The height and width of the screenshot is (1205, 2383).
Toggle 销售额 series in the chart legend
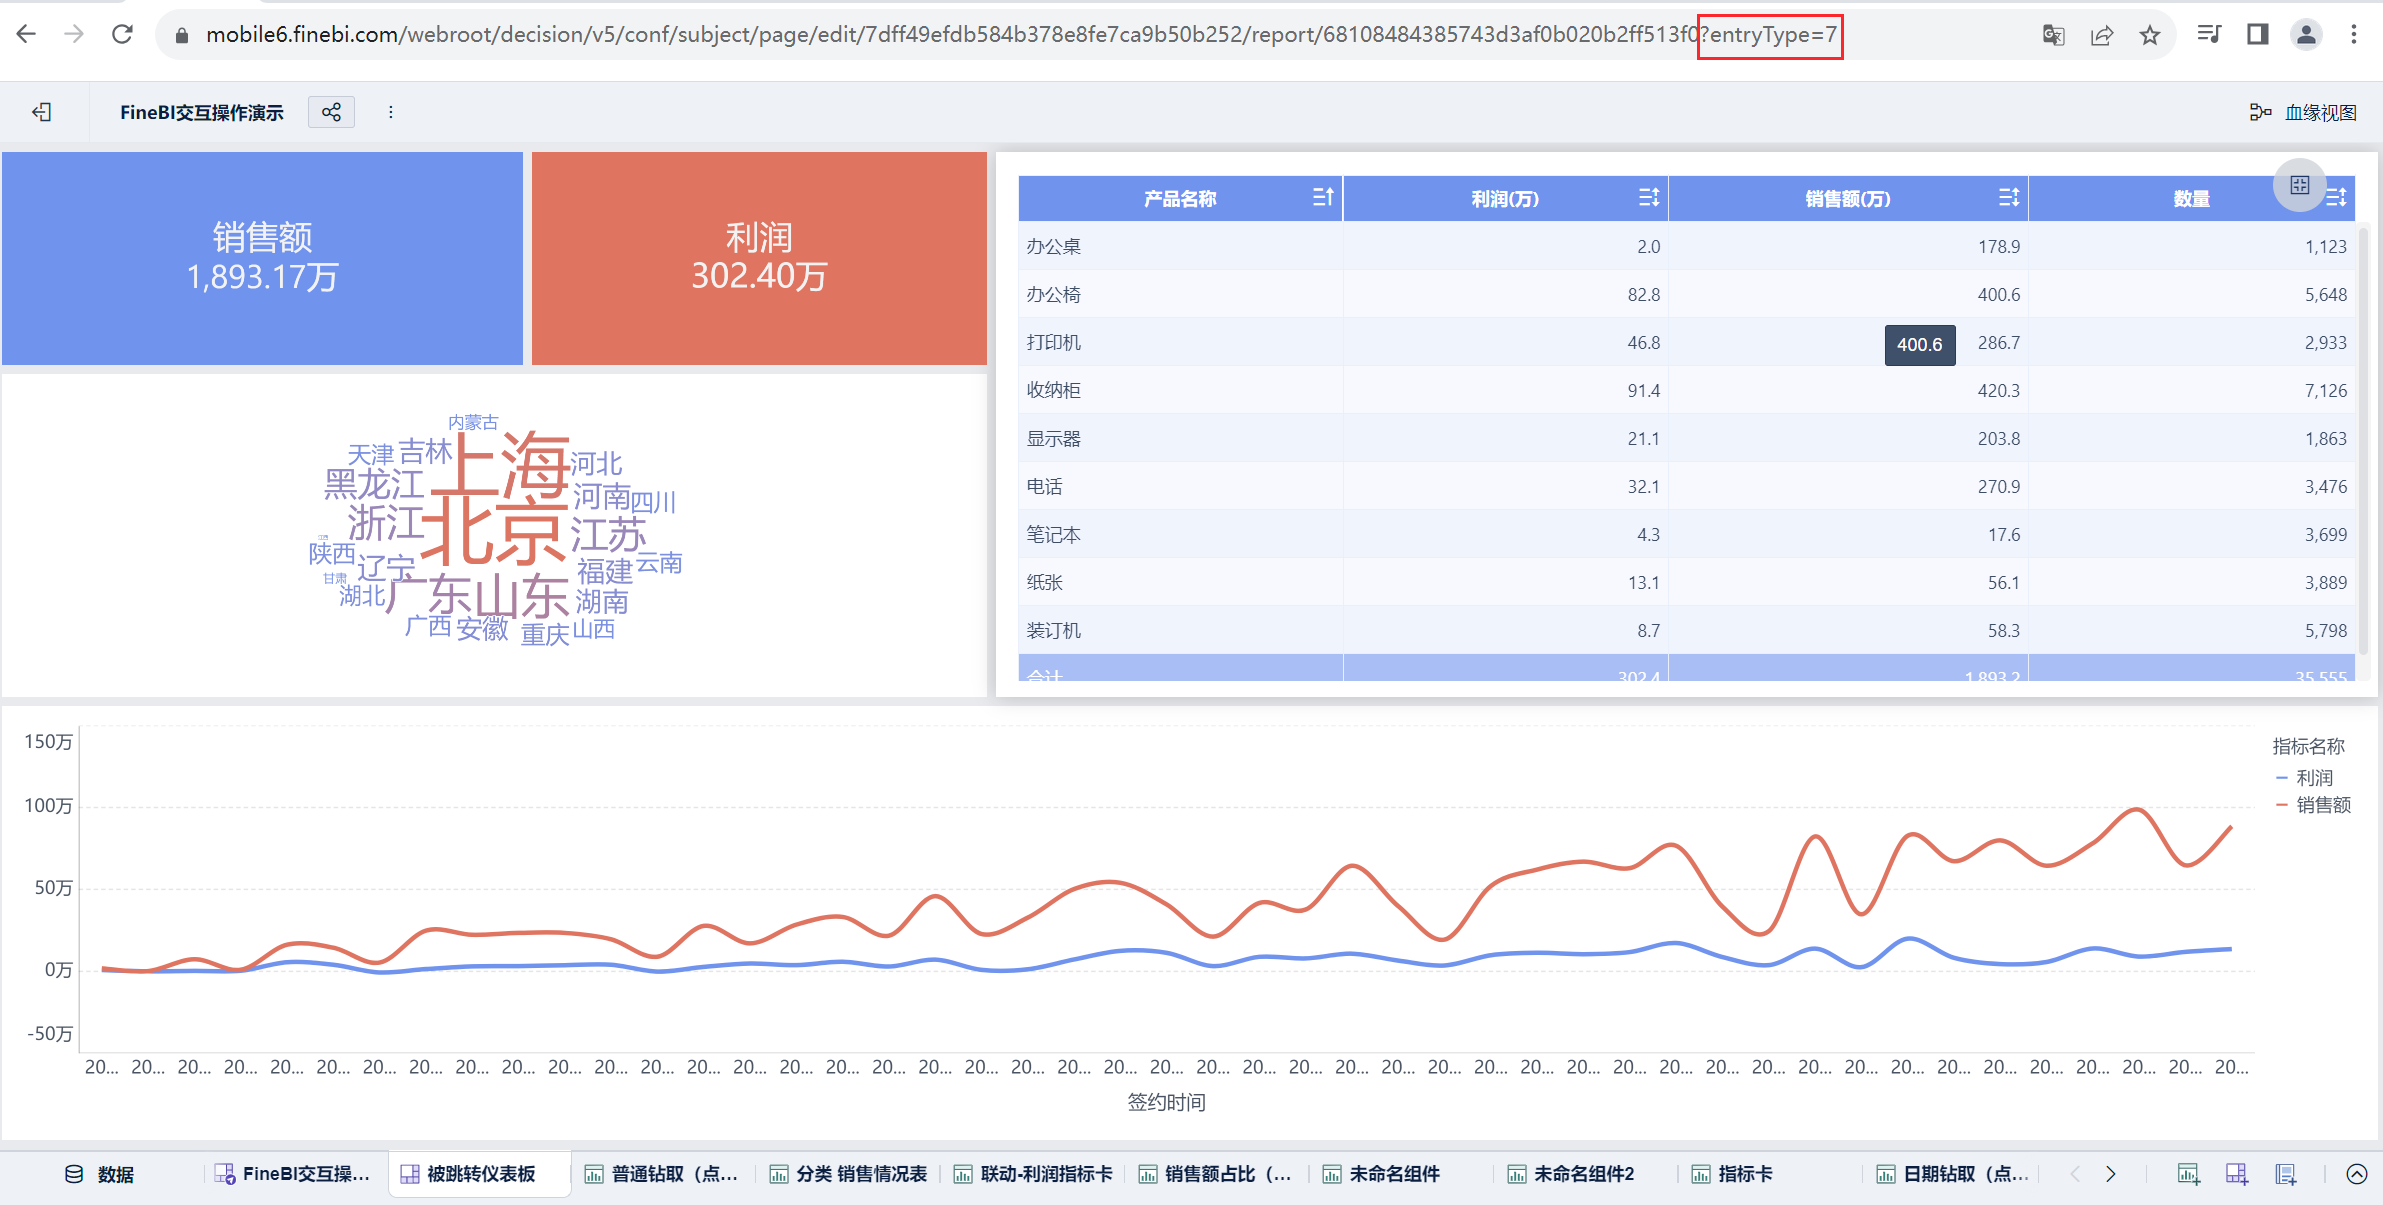point(2322,805)
